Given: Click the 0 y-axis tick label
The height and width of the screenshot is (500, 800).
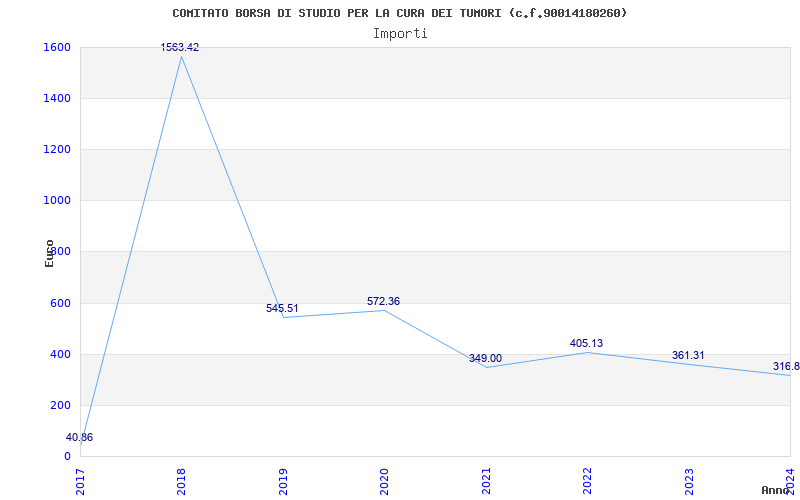Looking at the screenshot, I should [x=67, y=456].
